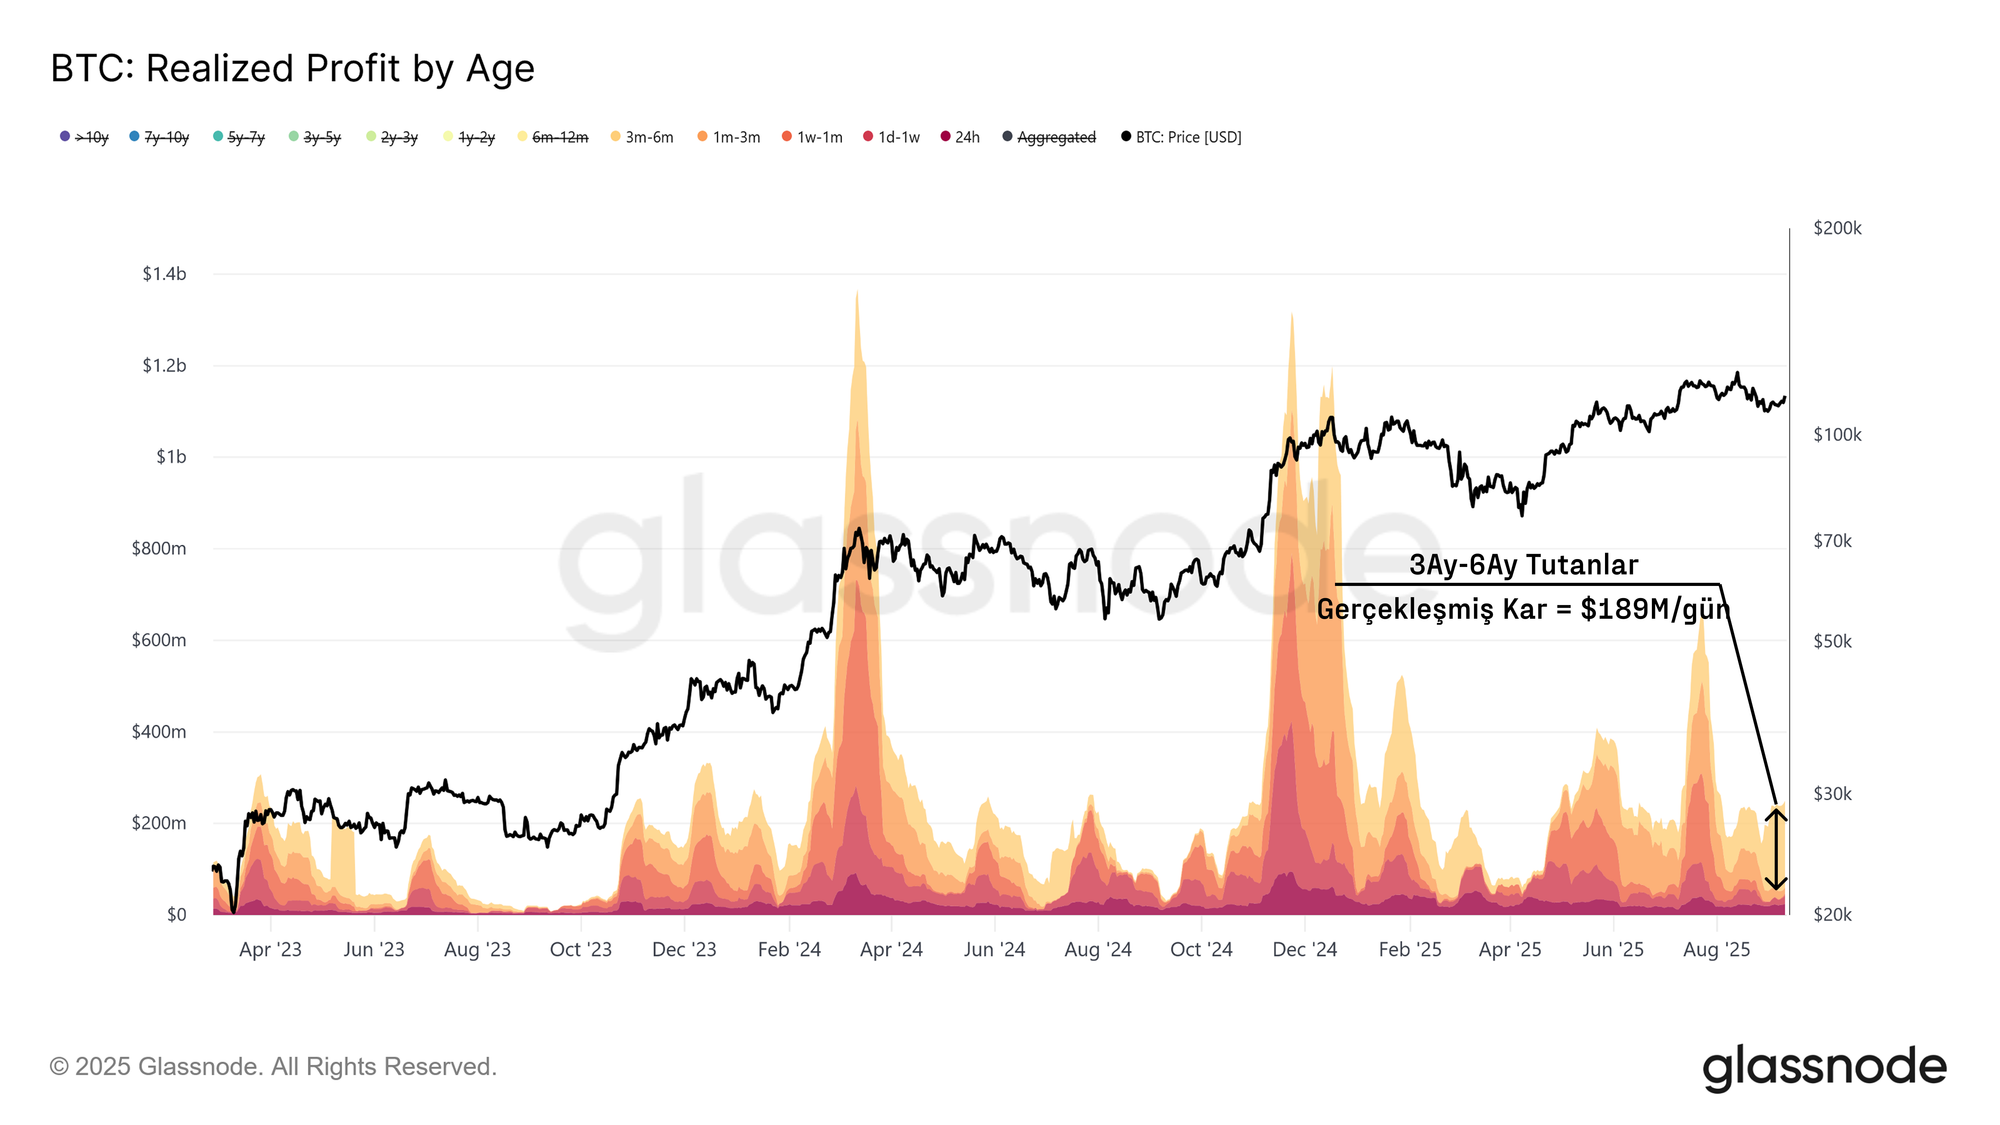
Task: Toggle the BTC: Price [USD] line
Action: pos(1181,137)
